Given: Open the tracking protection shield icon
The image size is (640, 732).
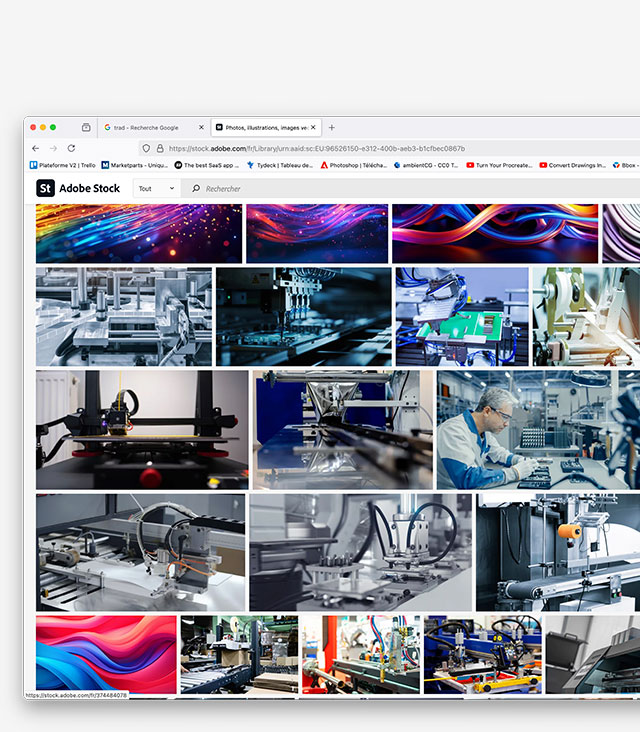Looking at the screenshot, I should click(146, 148).
